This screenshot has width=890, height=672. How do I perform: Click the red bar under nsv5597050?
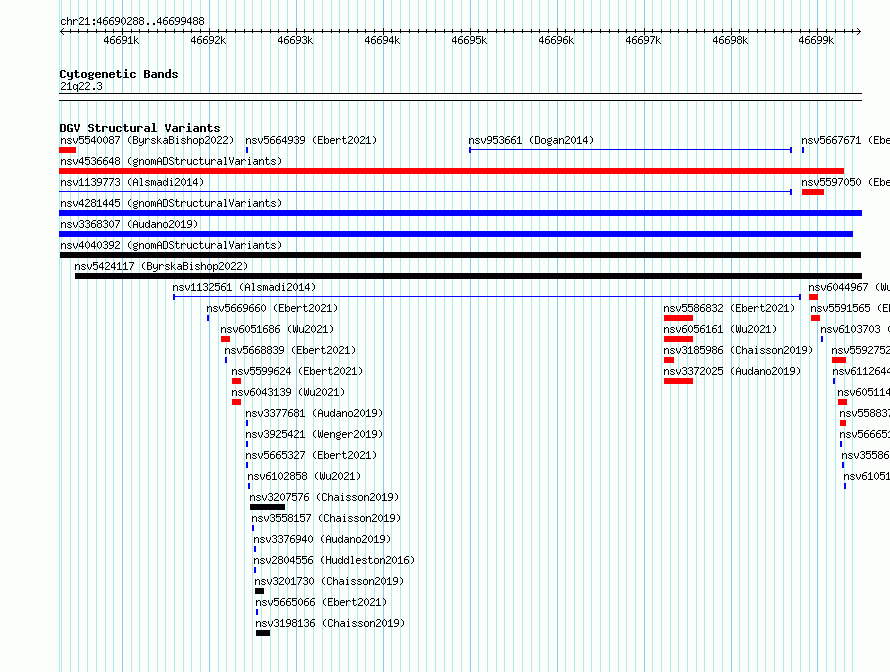coord(813,192)
